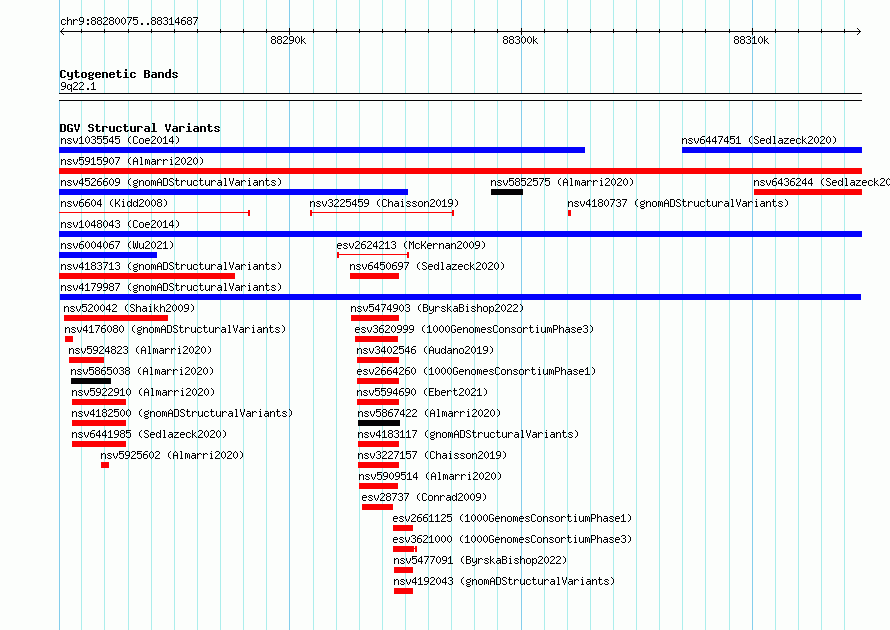Screen dimensions: 890x630
Task: Click the nsv6436244 variant label
Action: tap(821, 182)
